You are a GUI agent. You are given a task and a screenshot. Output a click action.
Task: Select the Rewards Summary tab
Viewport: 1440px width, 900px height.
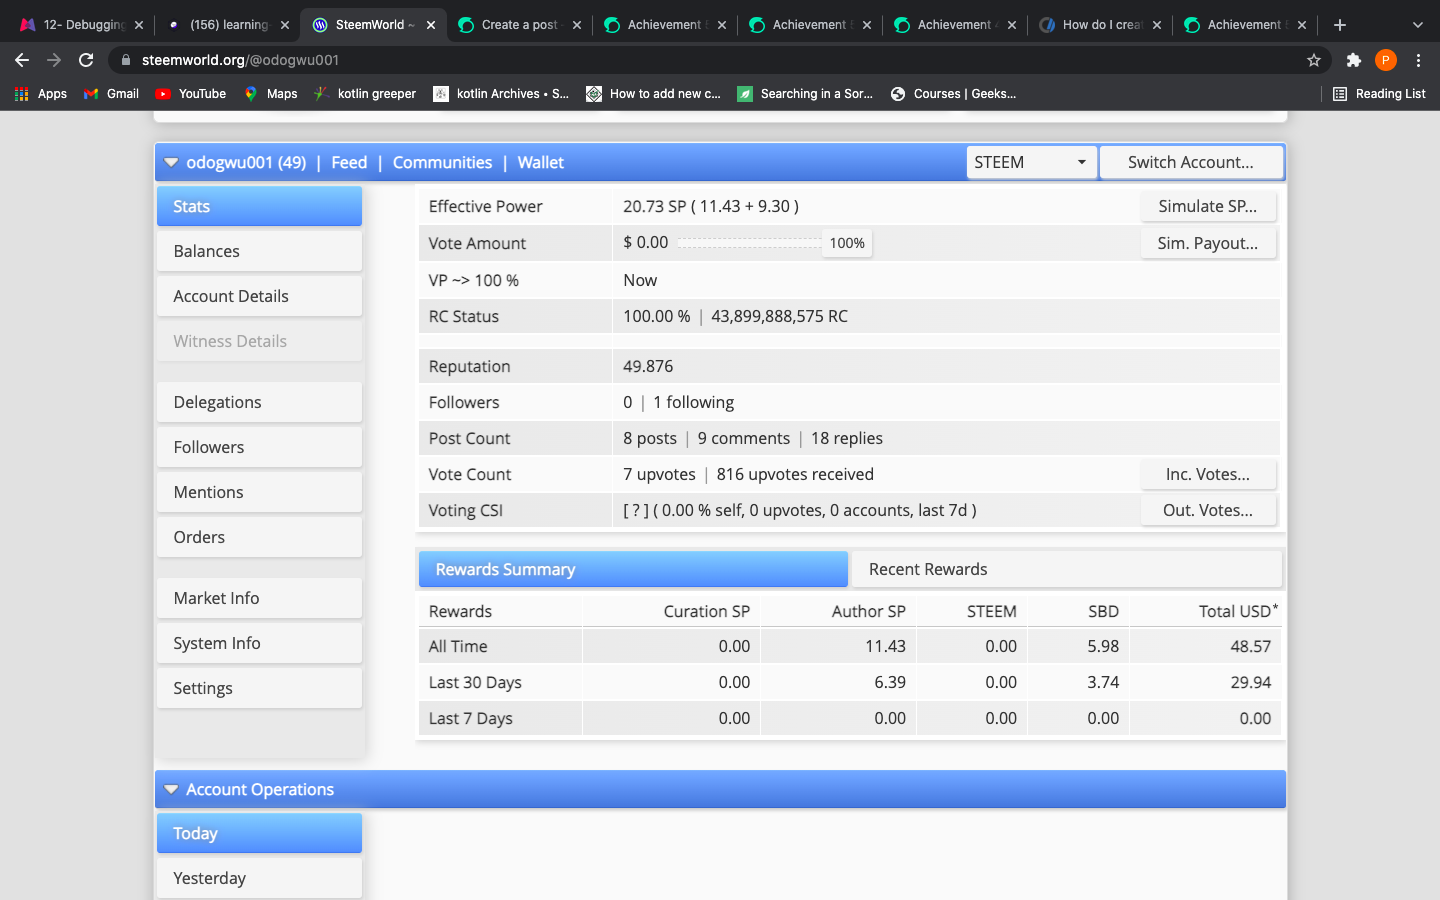click(x=633, y=569)
